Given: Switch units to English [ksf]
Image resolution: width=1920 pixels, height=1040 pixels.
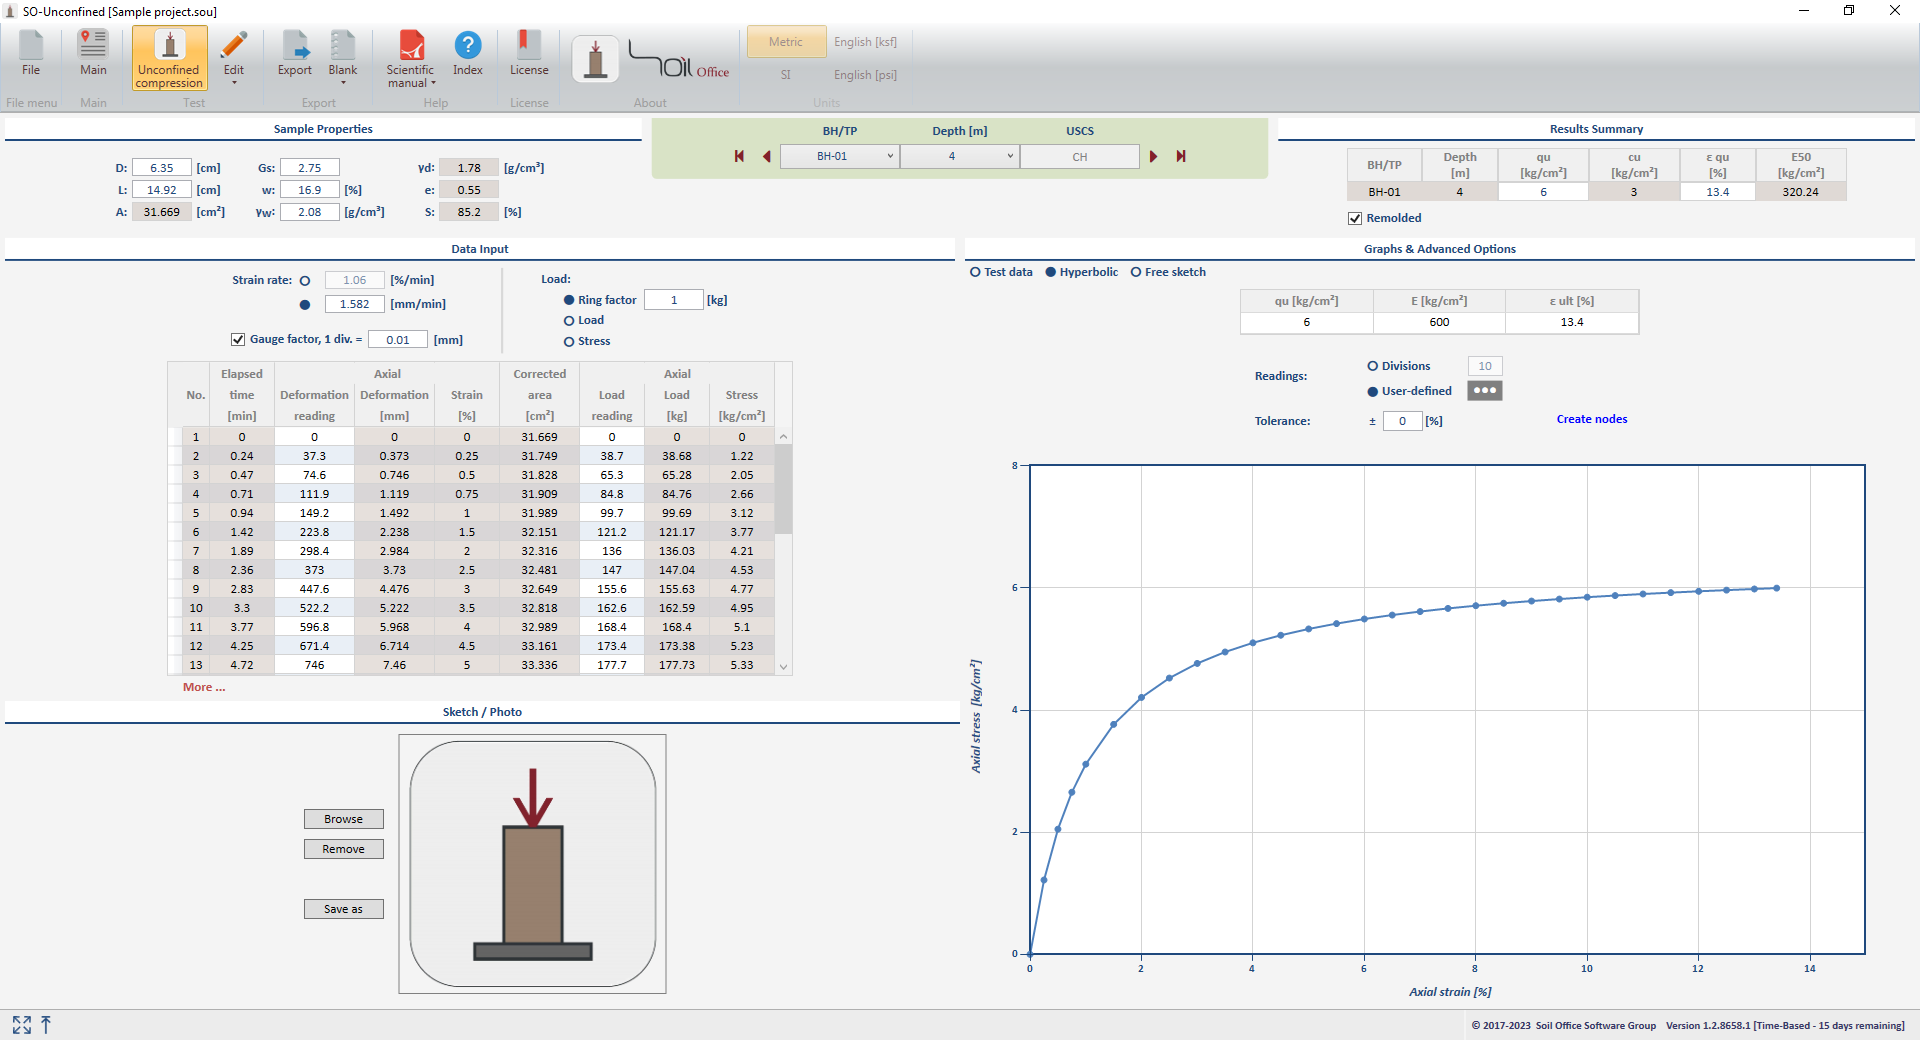Looking at the screenshot, I should (865, 42).
